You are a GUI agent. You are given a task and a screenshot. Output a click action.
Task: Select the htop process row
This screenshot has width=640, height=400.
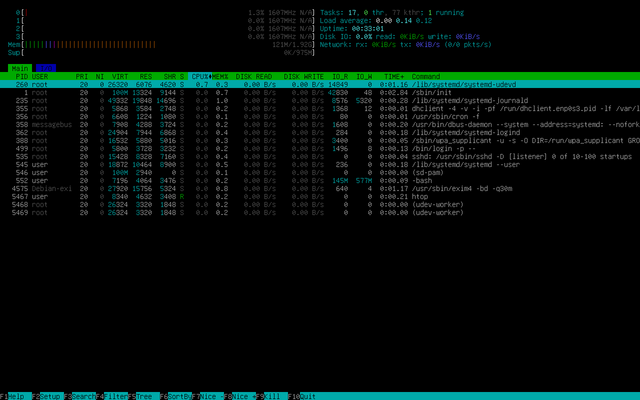(x=320, y=196)
